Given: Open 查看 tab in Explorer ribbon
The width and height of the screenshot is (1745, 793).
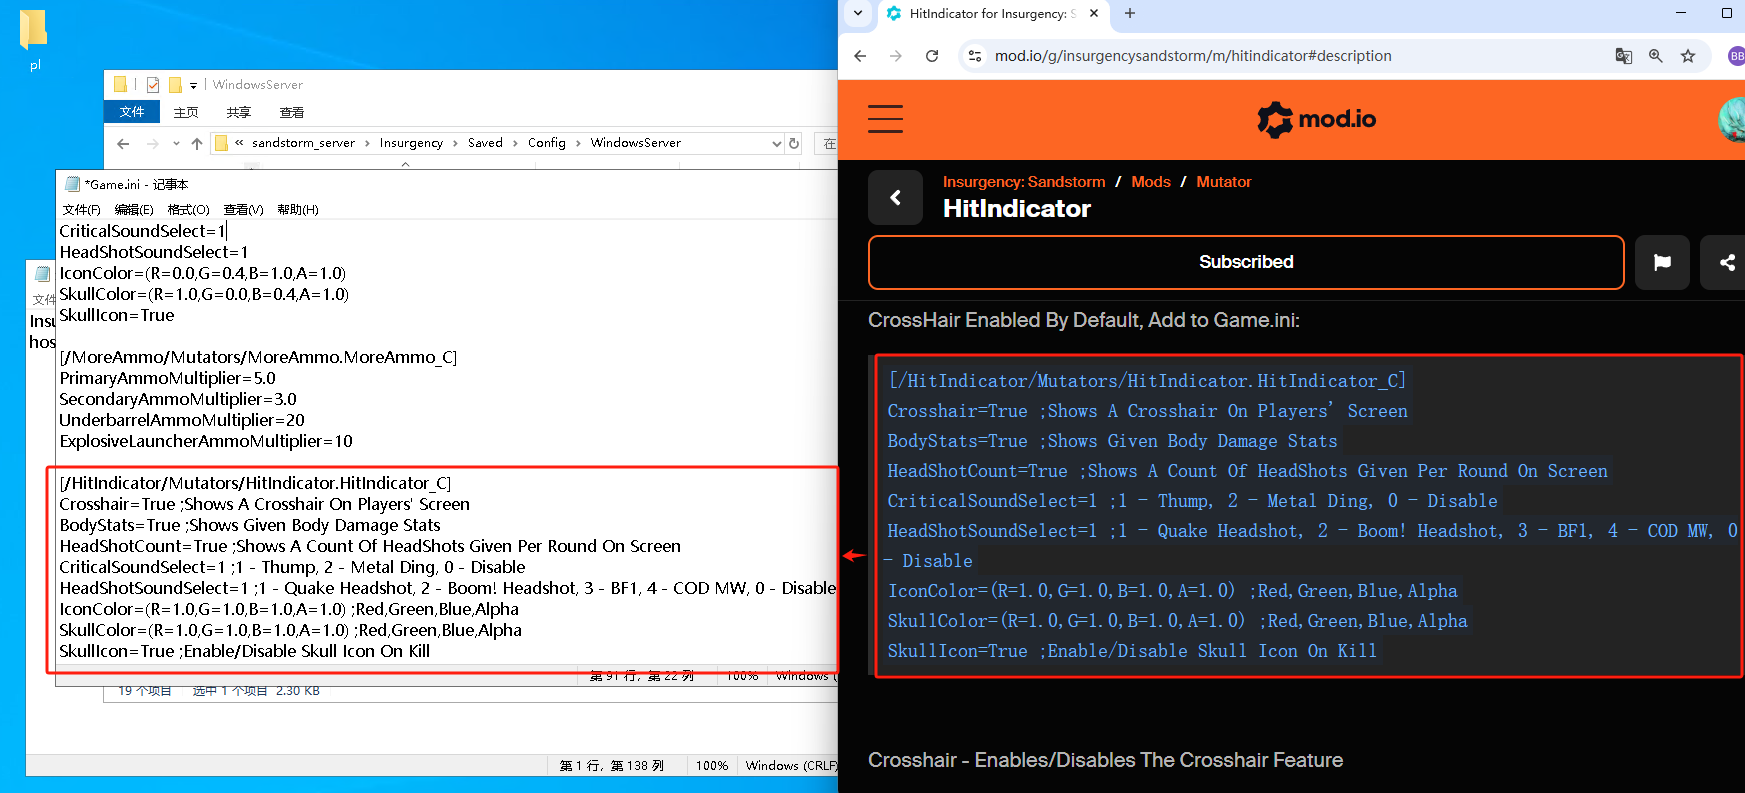Looking at the screenshot, I should pos(292,112).
